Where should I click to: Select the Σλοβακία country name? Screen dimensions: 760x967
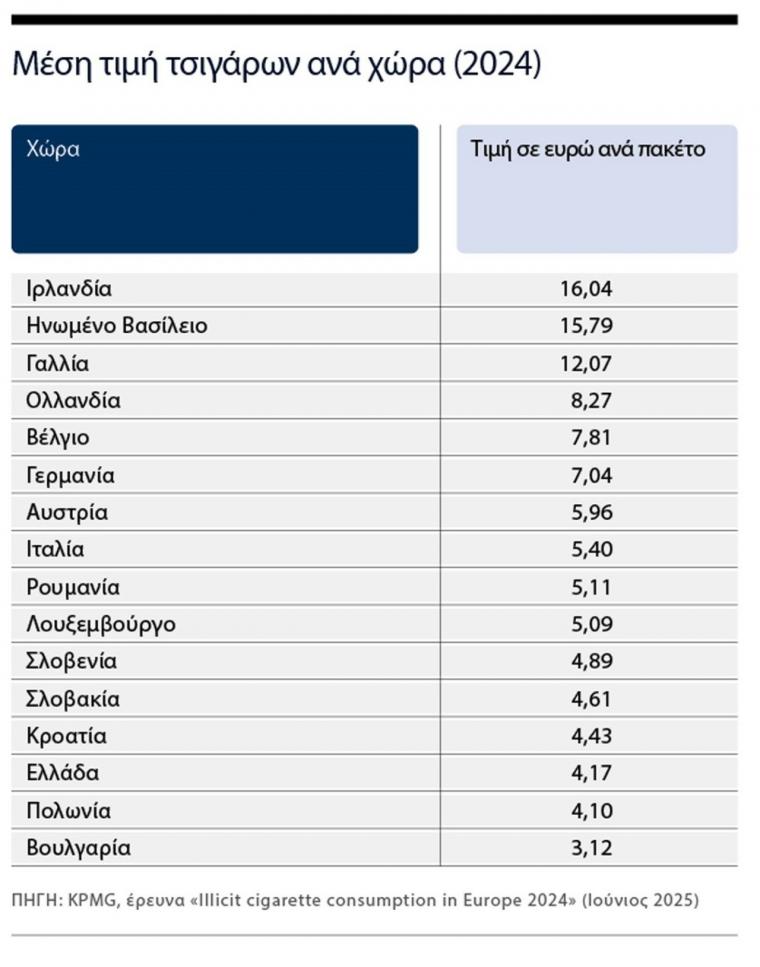(x=73, y=699)
